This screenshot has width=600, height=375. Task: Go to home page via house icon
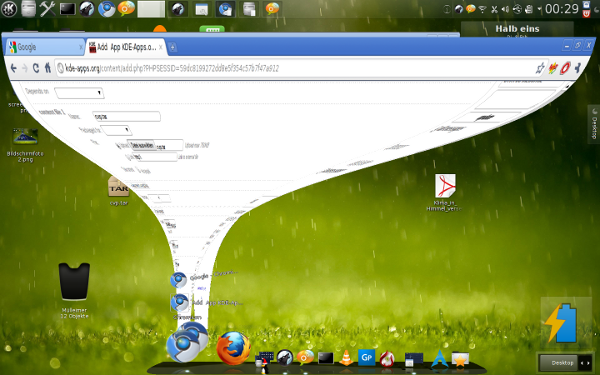point(47,68)
